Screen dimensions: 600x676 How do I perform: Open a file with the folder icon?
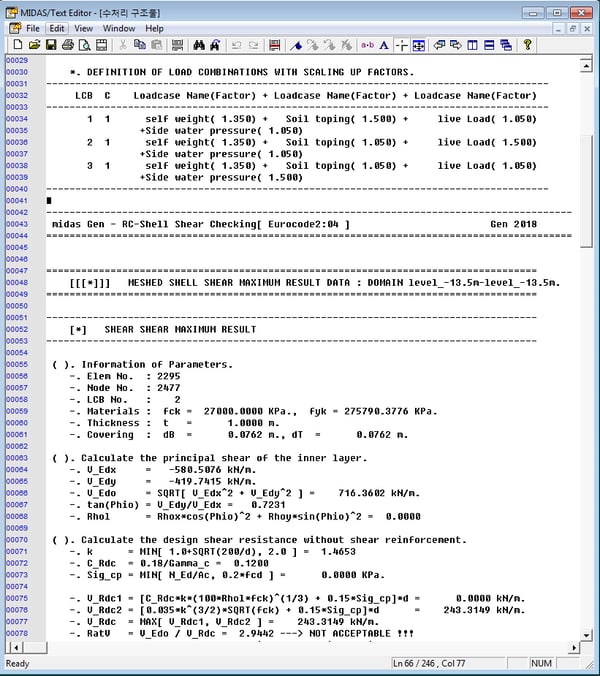click(x=34, y=45)
